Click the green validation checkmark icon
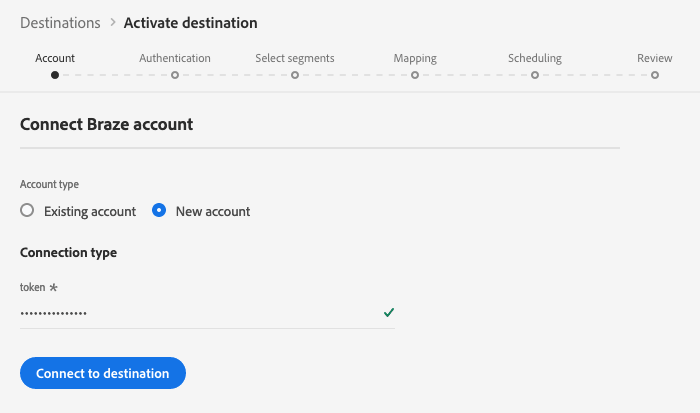The width and height of the screenshot is (700, 413). click(x=388, y=313)
